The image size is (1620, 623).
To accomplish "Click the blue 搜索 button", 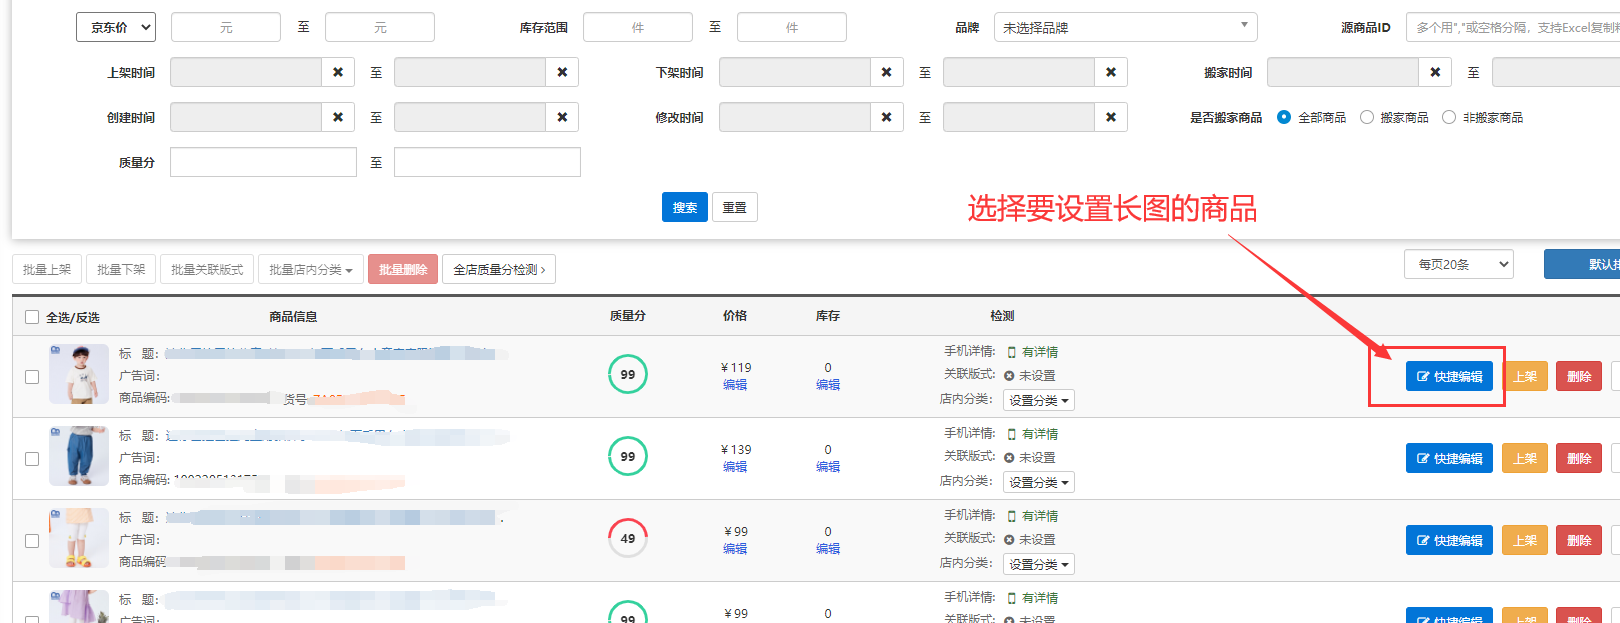I will pyautogui.click(x=684, y=207).
